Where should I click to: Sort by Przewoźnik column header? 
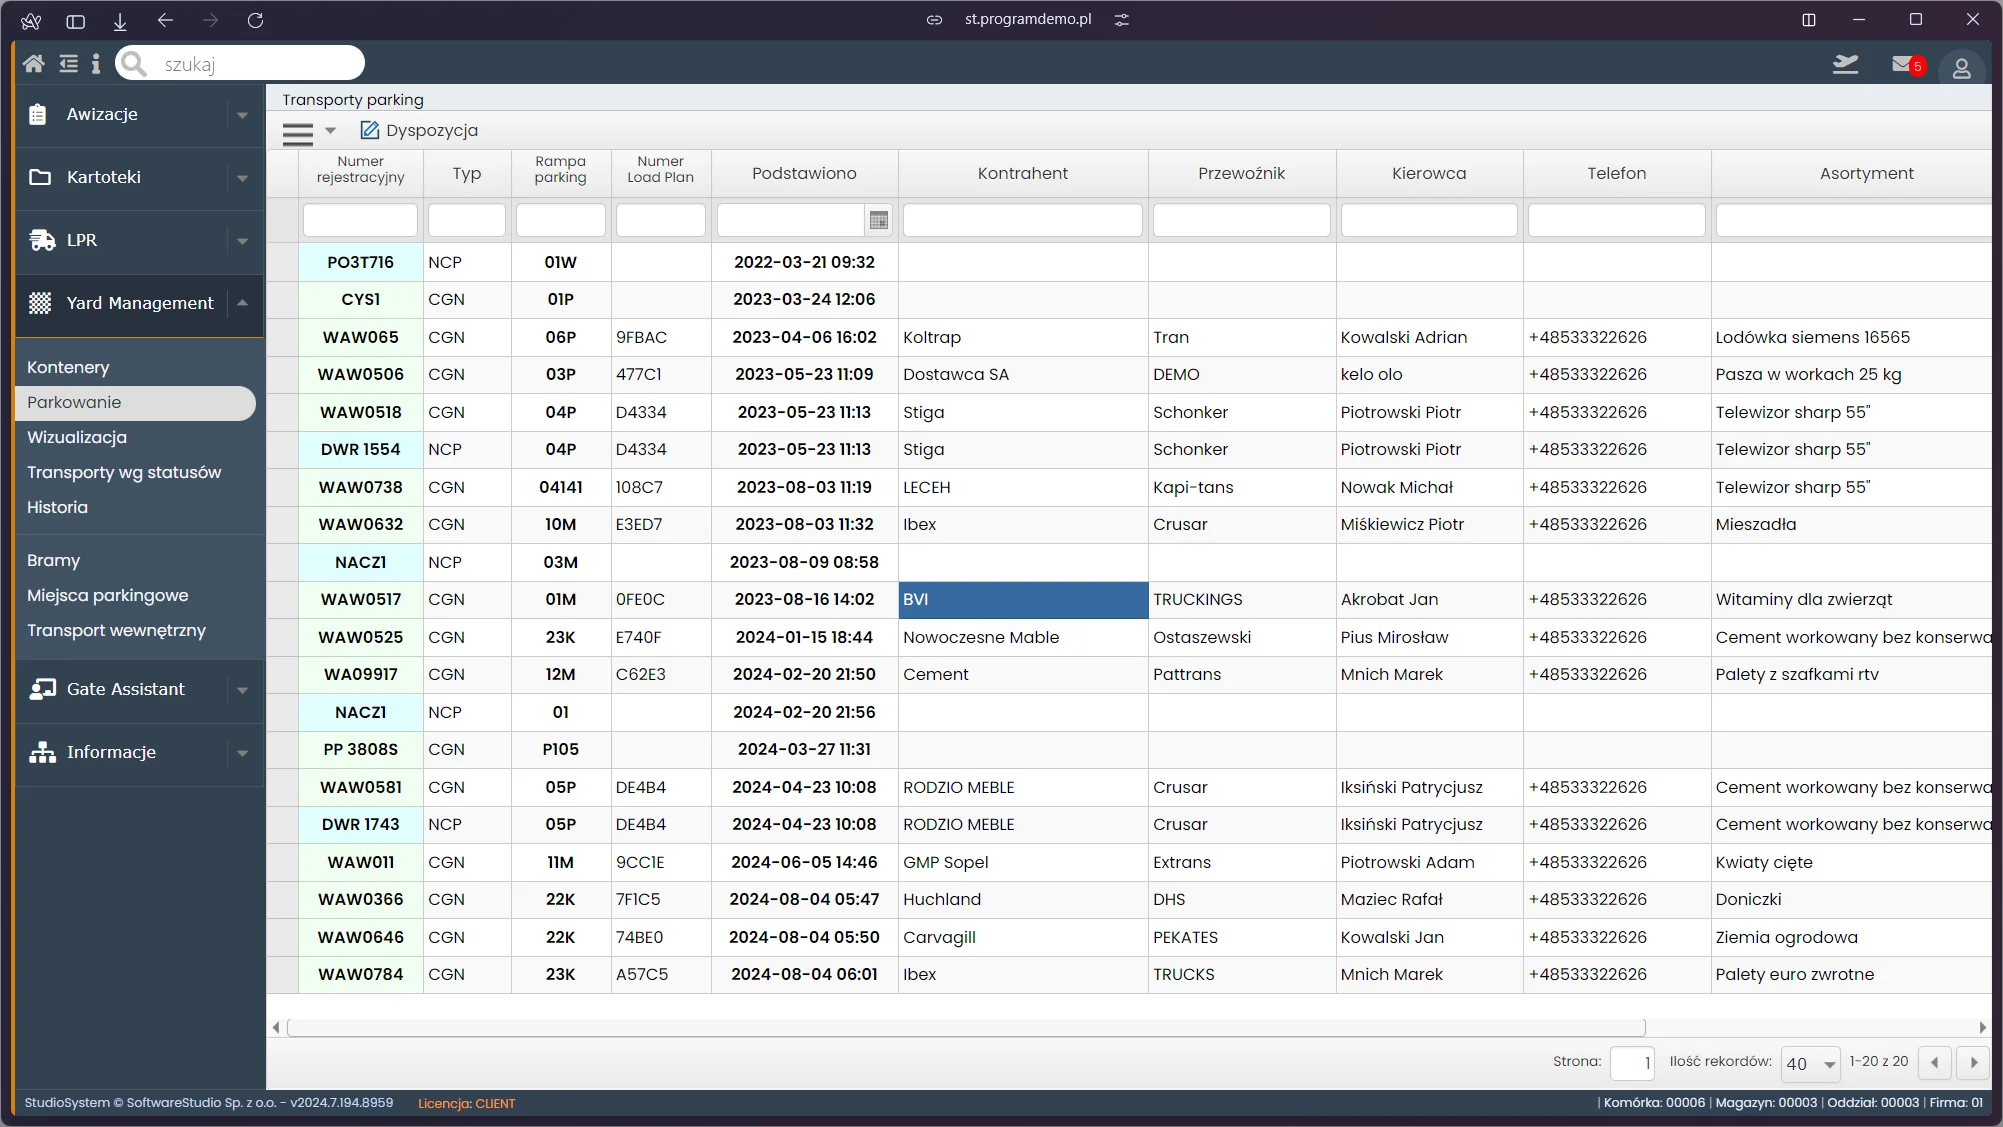1241,173
